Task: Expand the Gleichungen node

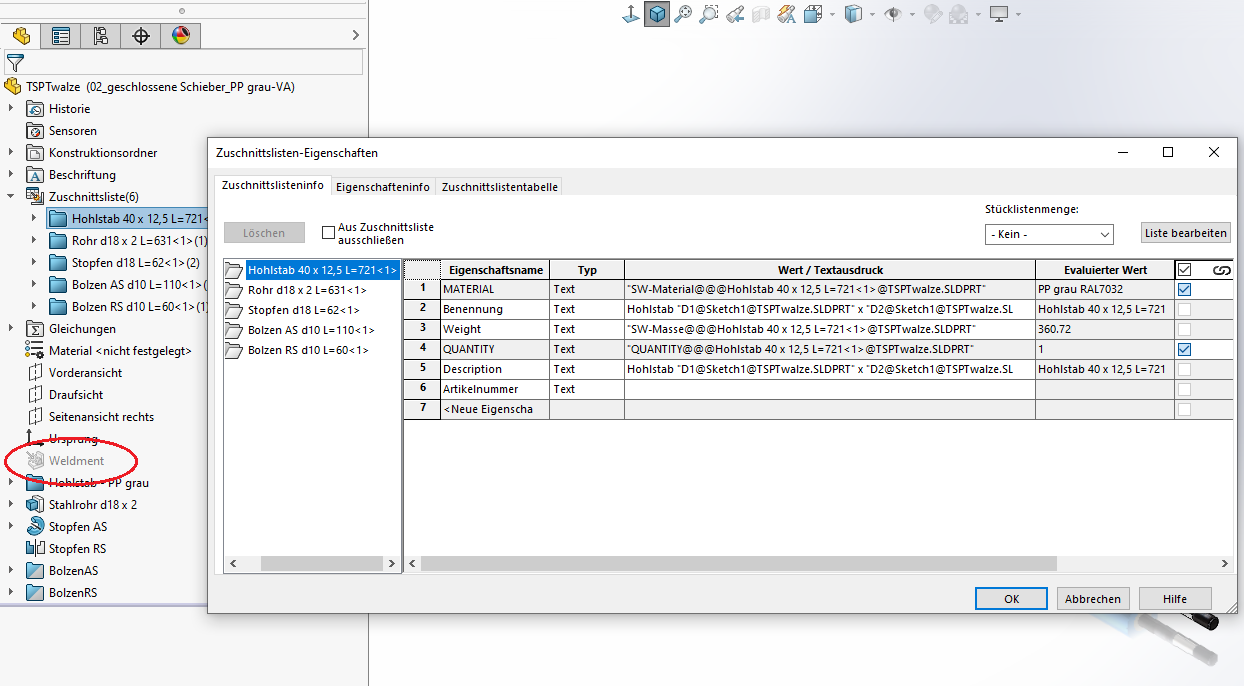Action: click(x=10, y=329)
